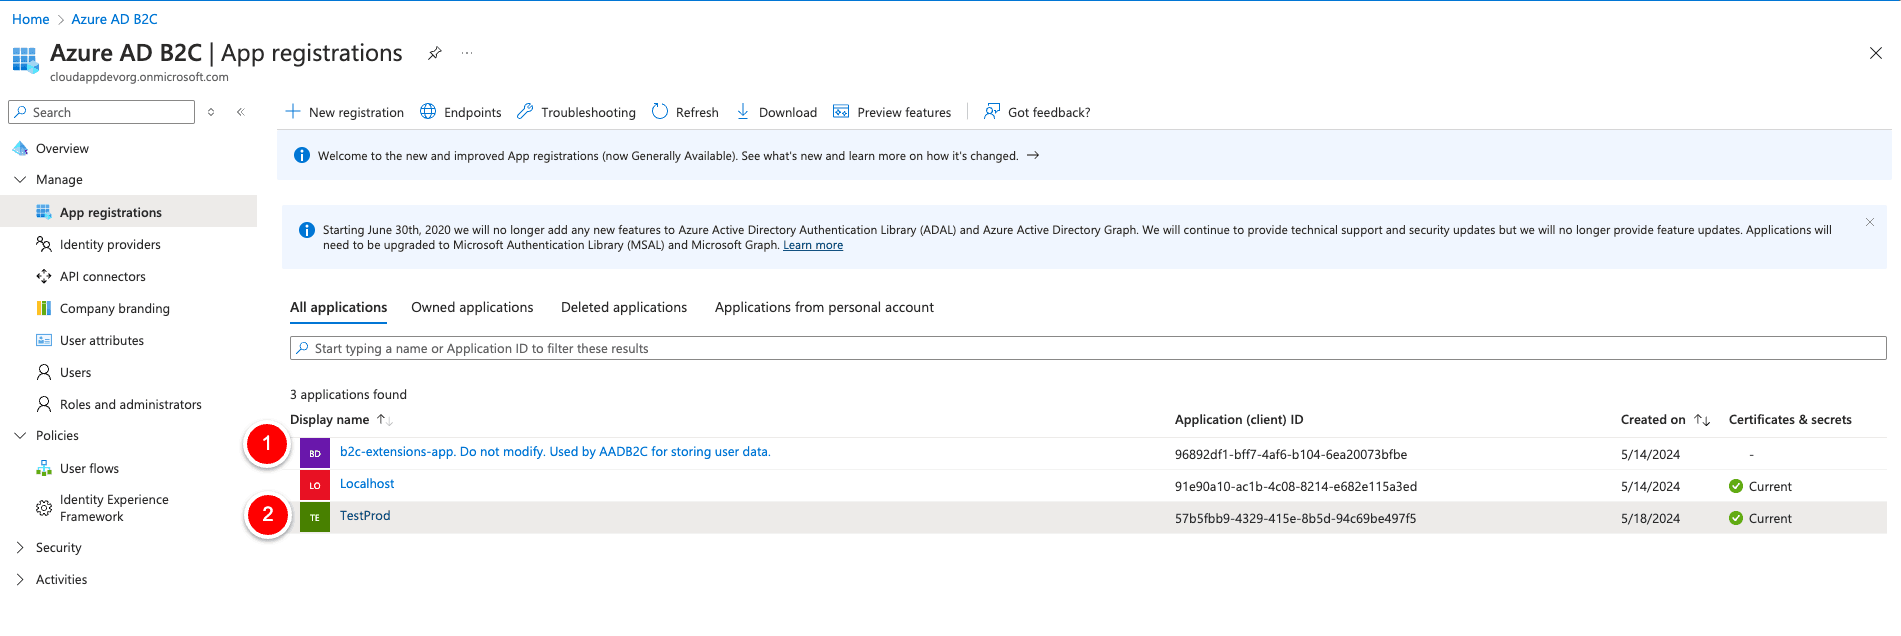
Task: Collapse the Manage section
Action: click(x=20, y=180)
